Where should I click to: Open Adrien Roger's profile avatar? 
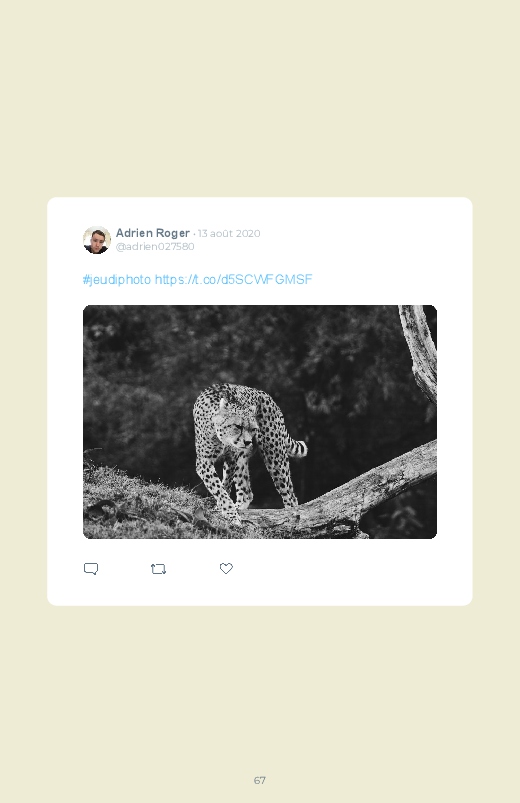tap(97, 240)
